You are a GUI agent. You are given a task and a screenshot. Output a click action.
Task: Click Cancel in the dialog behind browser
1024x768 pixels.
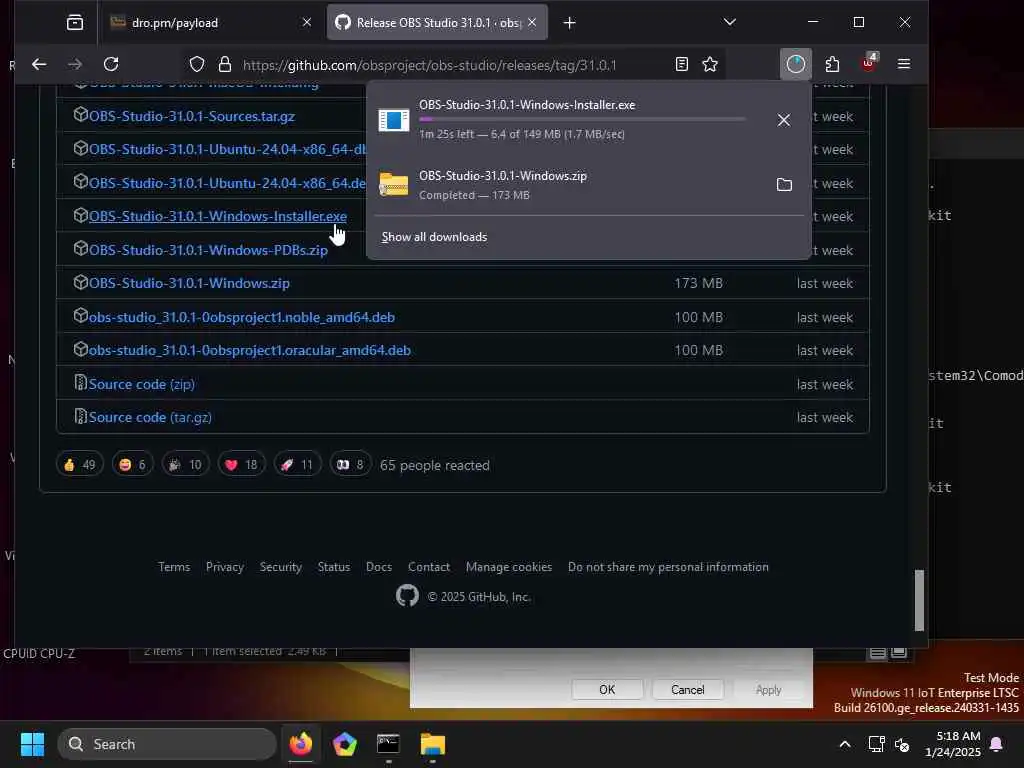688,690
